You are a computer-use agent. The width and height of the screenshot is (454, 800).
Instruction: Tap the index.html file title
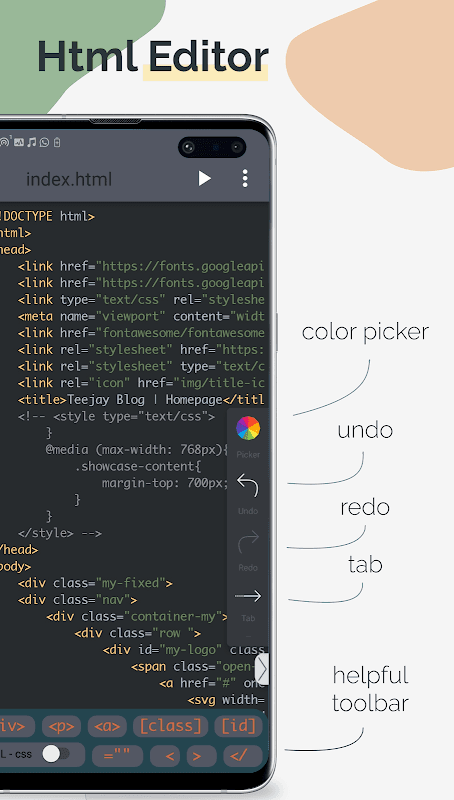(69, 179)
